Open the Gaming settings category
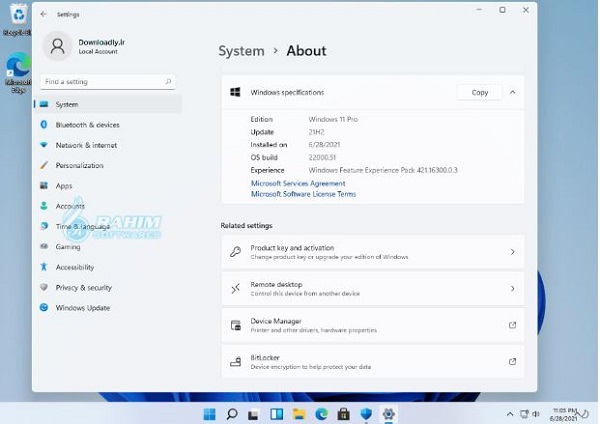 [68, 247]
